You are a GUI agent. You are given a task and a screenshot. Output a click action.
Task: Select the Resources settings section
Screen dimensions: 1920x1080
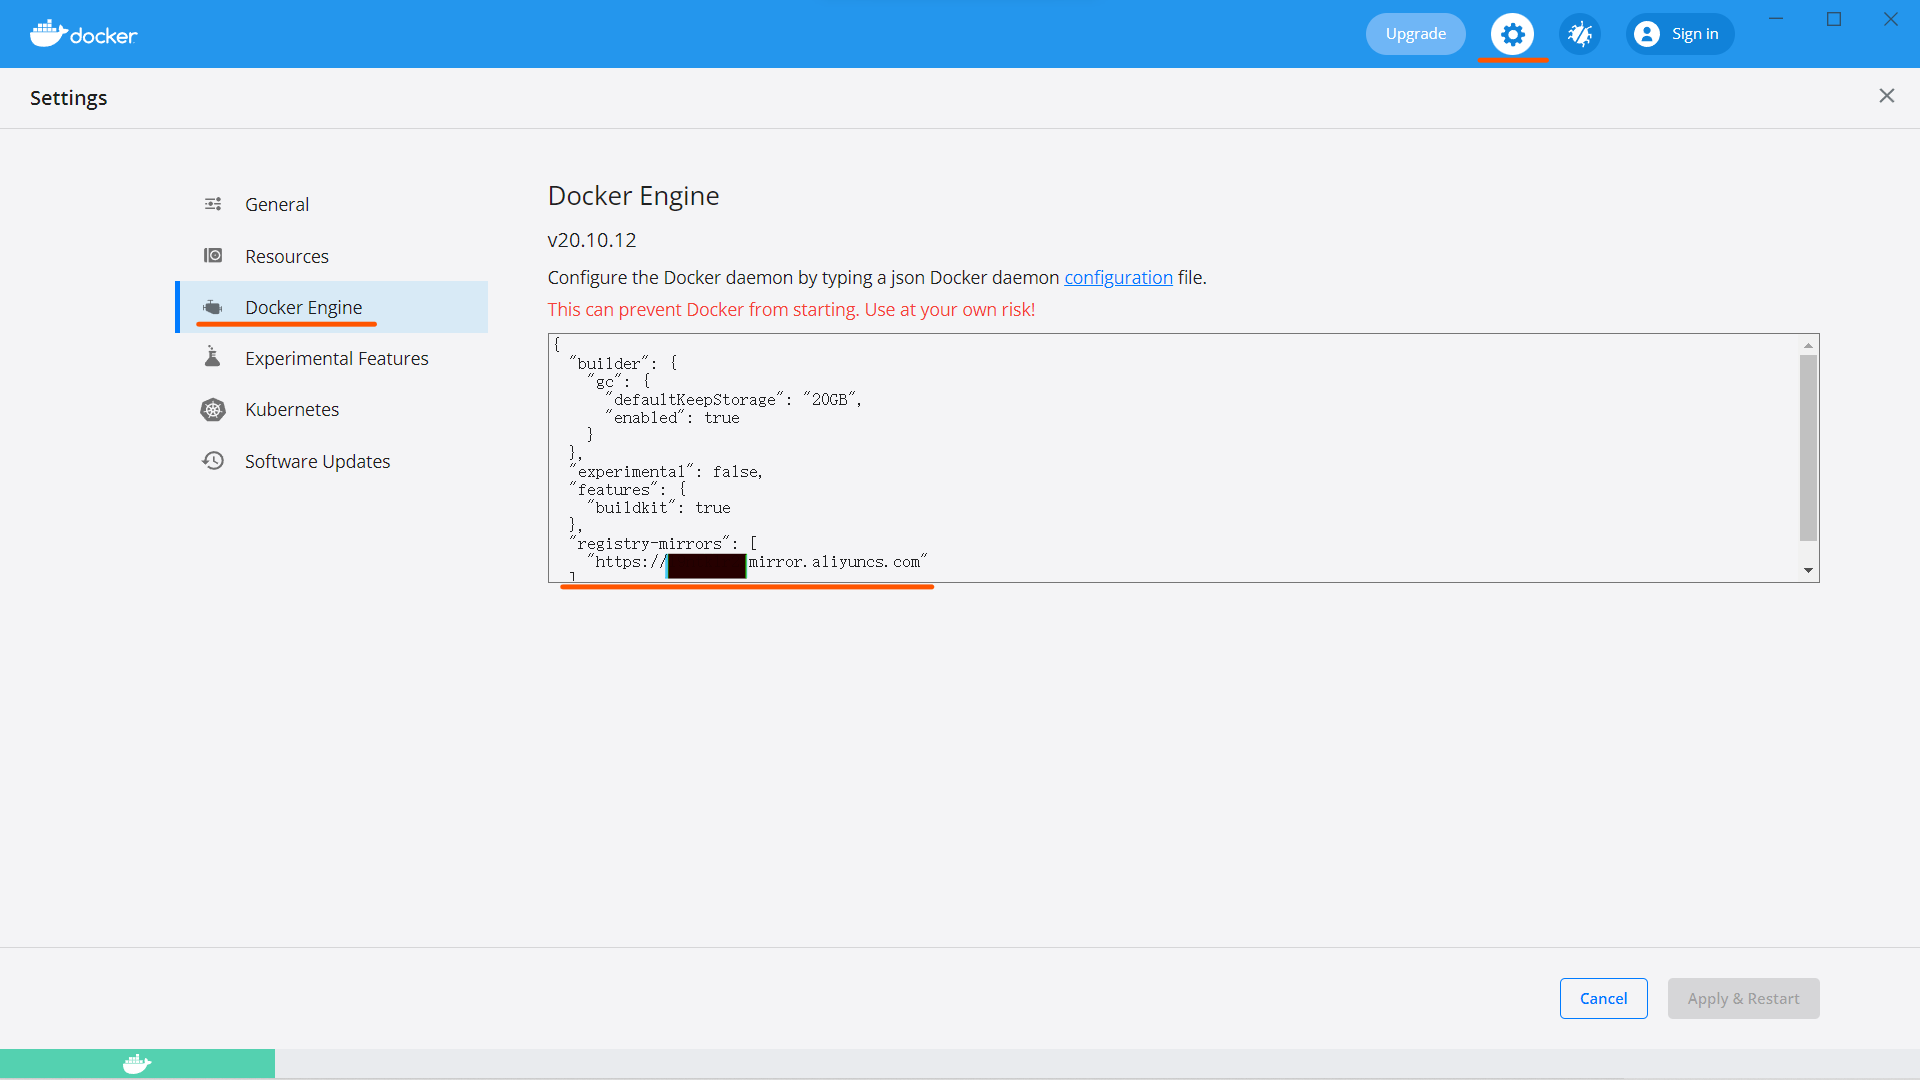(x=285, y=255)
